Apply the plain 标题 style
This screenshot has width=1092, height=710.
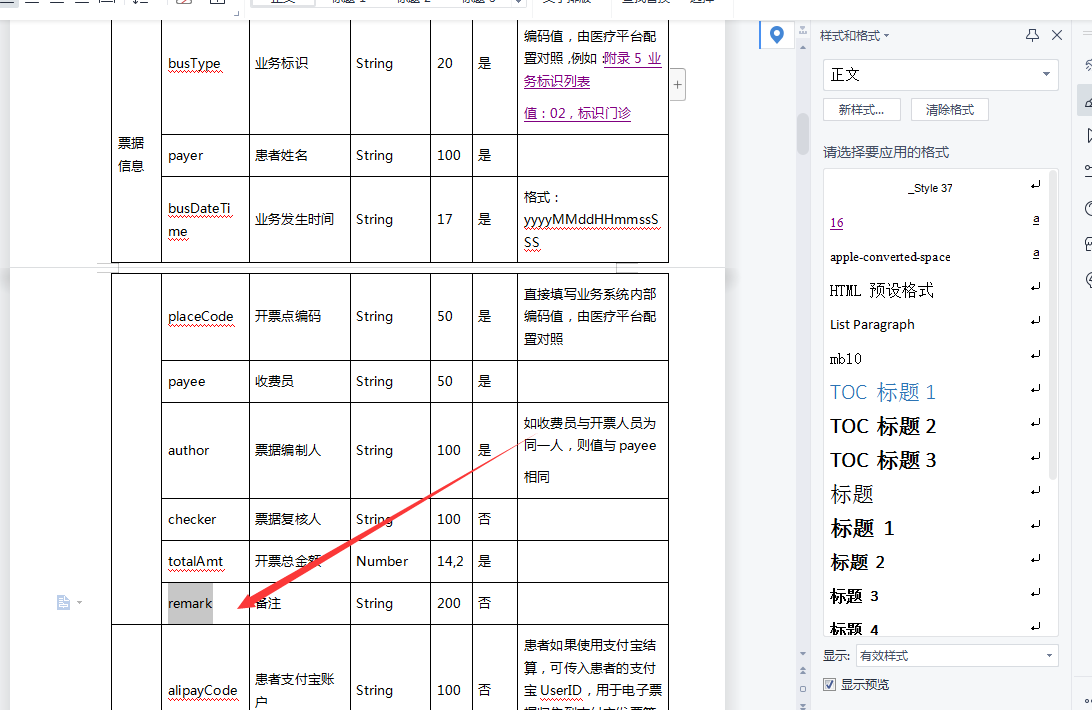[935, 495]
